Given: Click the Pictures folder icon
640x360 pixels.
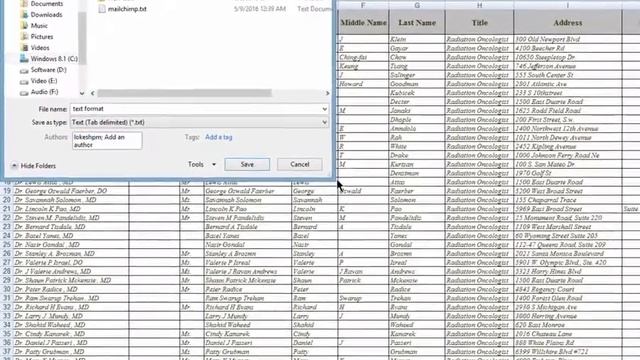Looking at the screenshot, I should [25, 37].
